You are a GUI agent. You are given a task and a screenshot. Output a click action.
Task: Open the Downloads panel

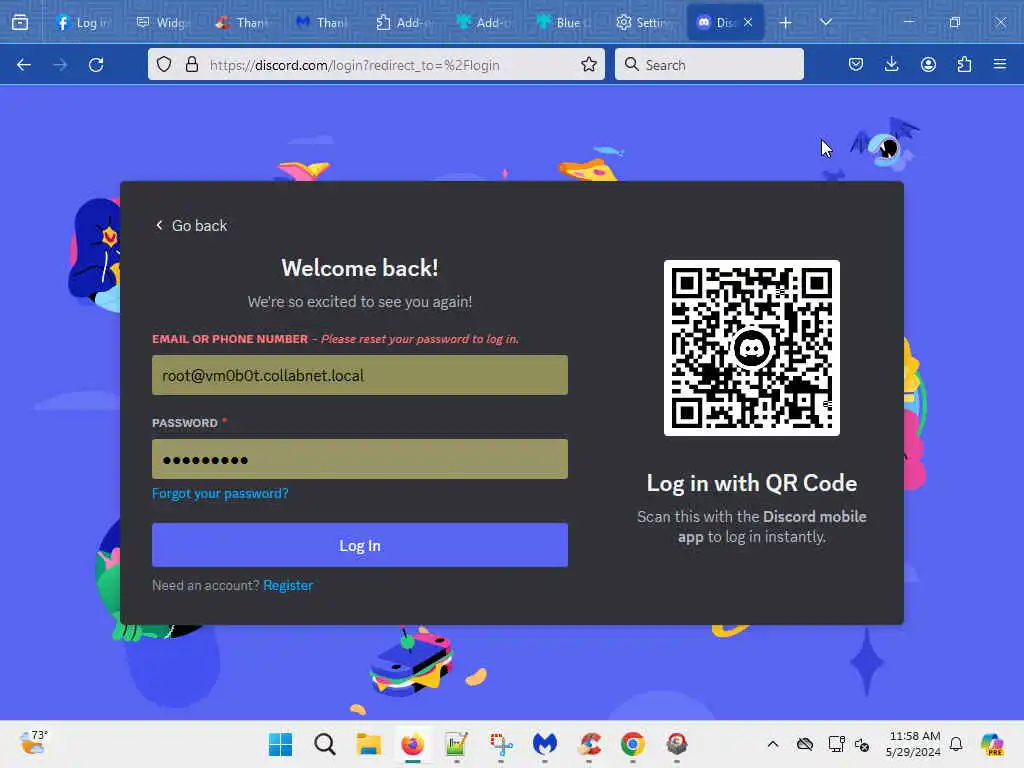click(891, 64)
